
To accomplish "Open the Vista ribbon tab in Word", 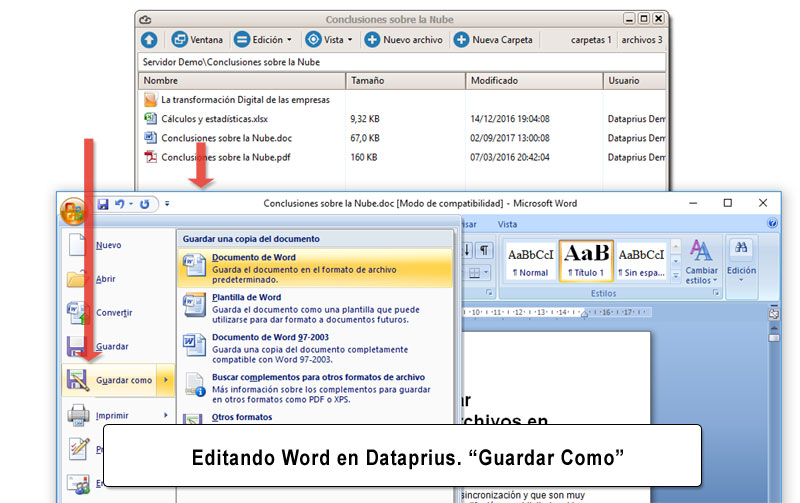I will tap(507, 224).
